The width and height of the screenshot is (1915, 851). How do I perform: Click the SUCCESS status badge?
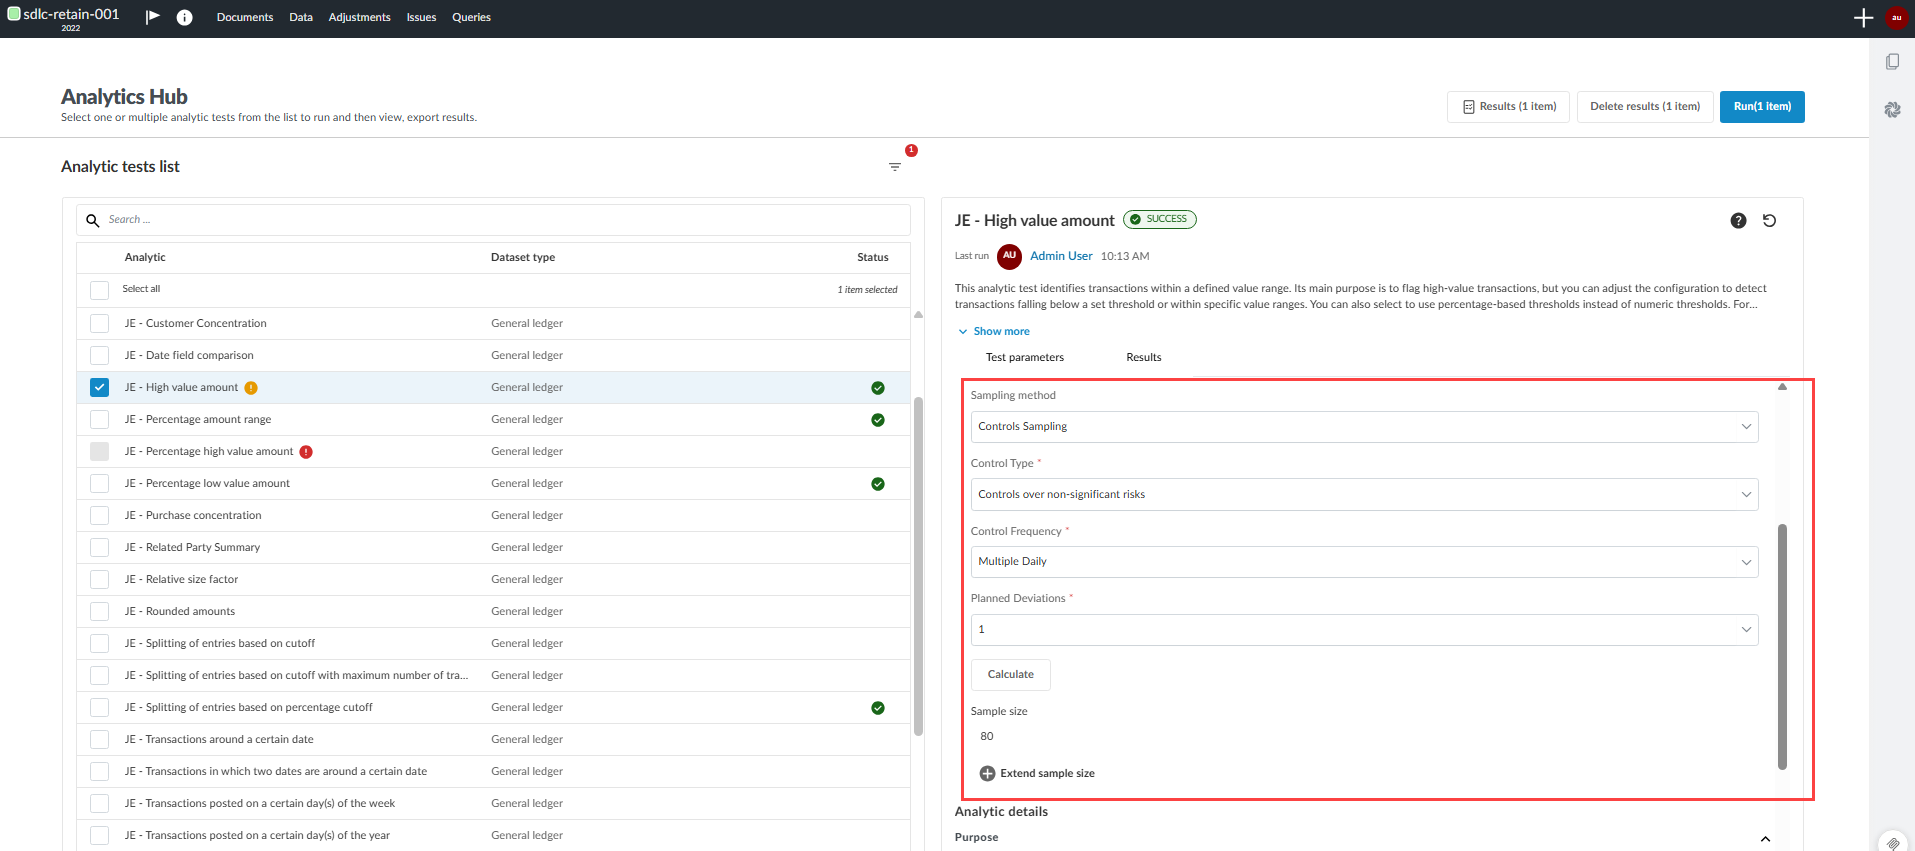1160,219
